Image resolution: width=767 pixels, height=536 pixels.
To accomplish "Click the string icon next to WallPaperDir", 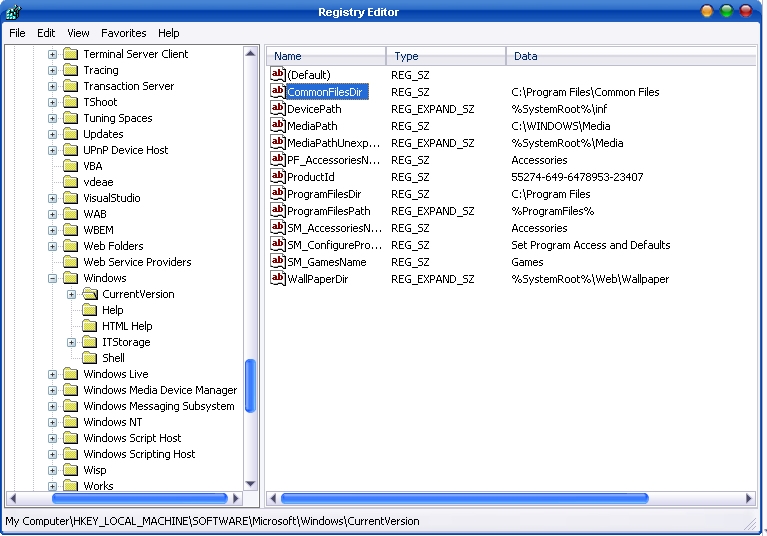I will click(x=278, y=279).
